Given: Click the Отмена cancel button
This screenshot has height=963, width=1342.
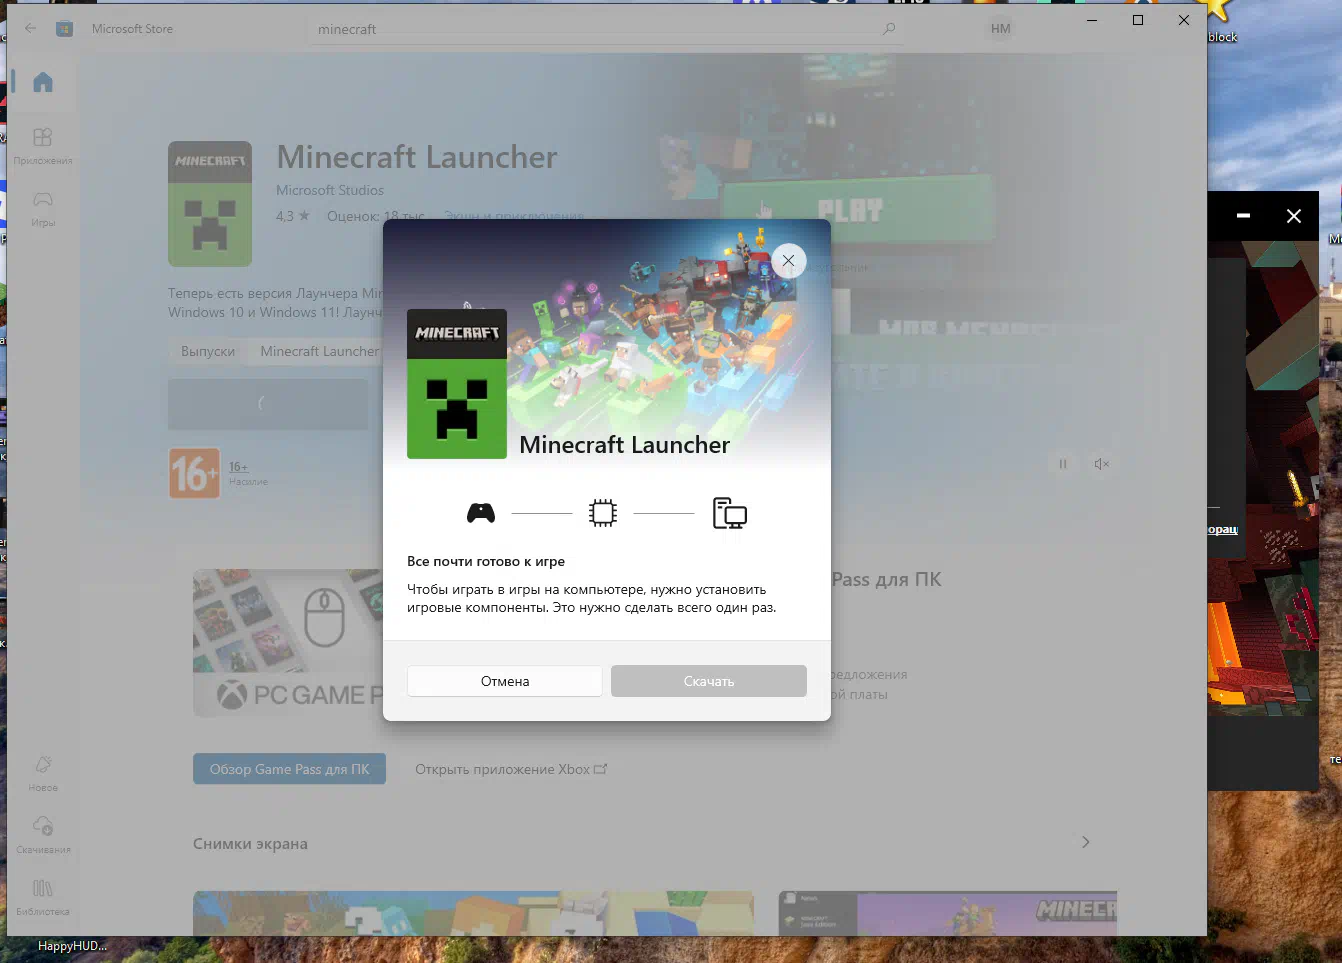Looking at the screenshot, I should click(x=505, y=681).
